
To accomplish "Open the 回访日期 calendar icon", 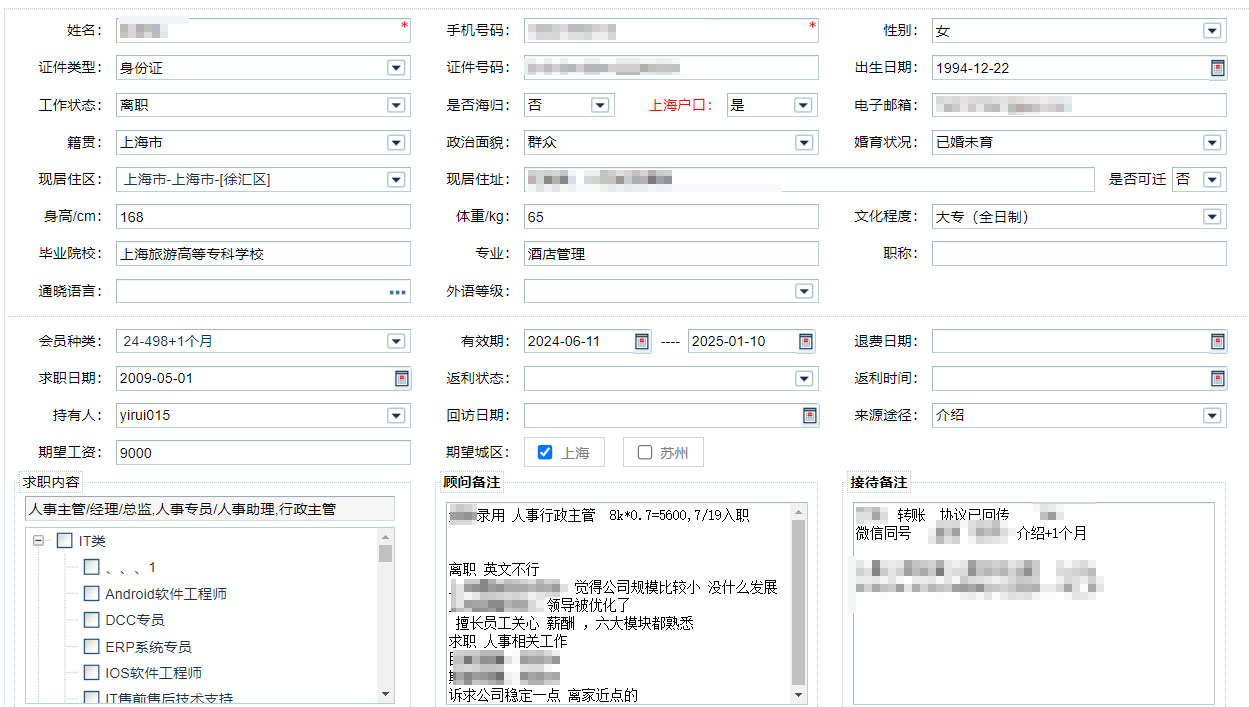I will 810,415.
